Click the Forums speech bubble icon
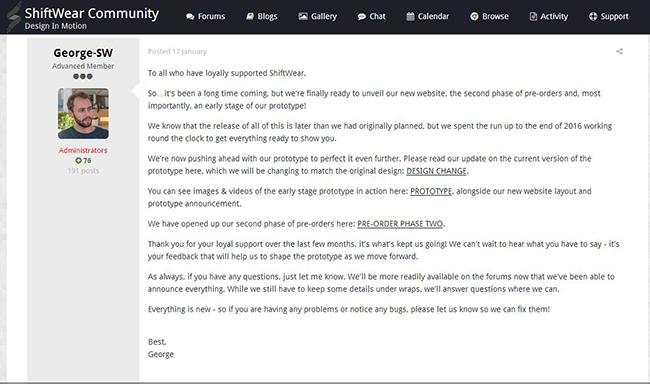650x384 pixels. point(190,17)
